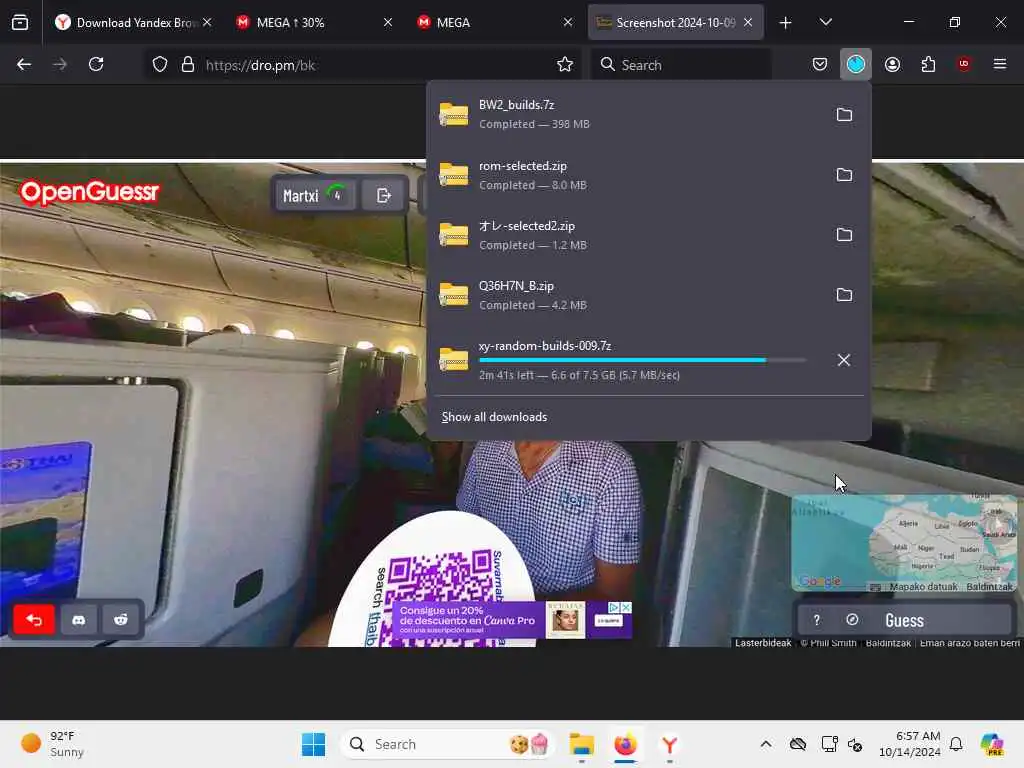Open the BW2_builds.7z download
Viewport: 1024px width, 768px height.
627,114
